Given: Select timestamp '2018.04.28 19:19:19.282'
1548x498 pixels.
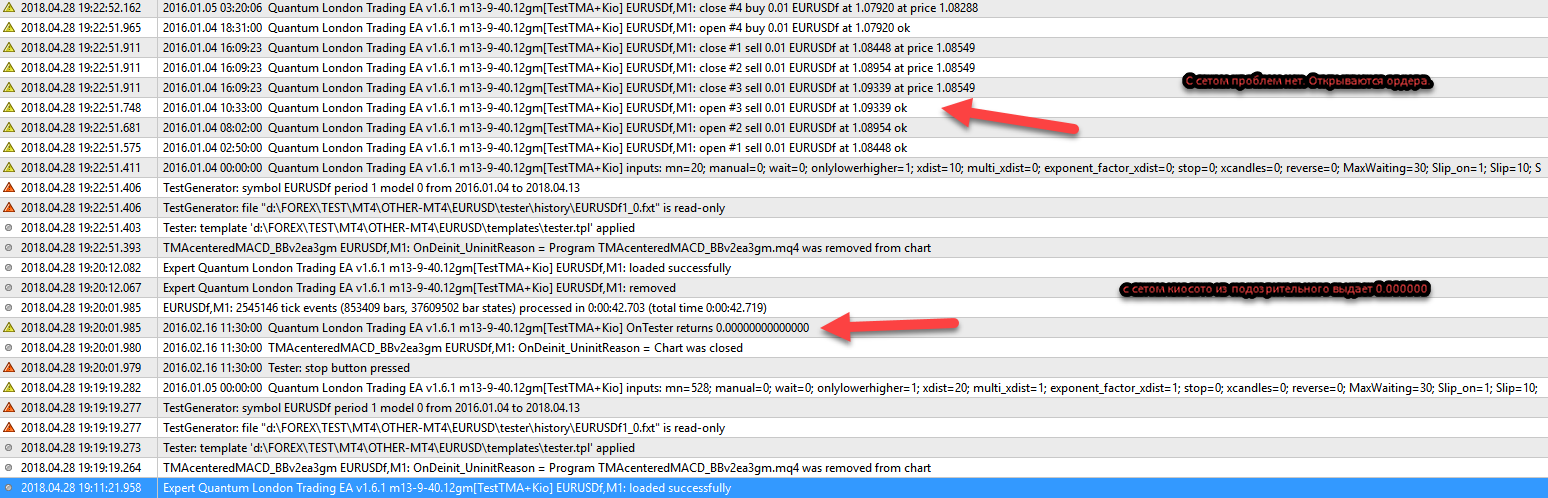Looking at the screenshot, I should (81, 387).
